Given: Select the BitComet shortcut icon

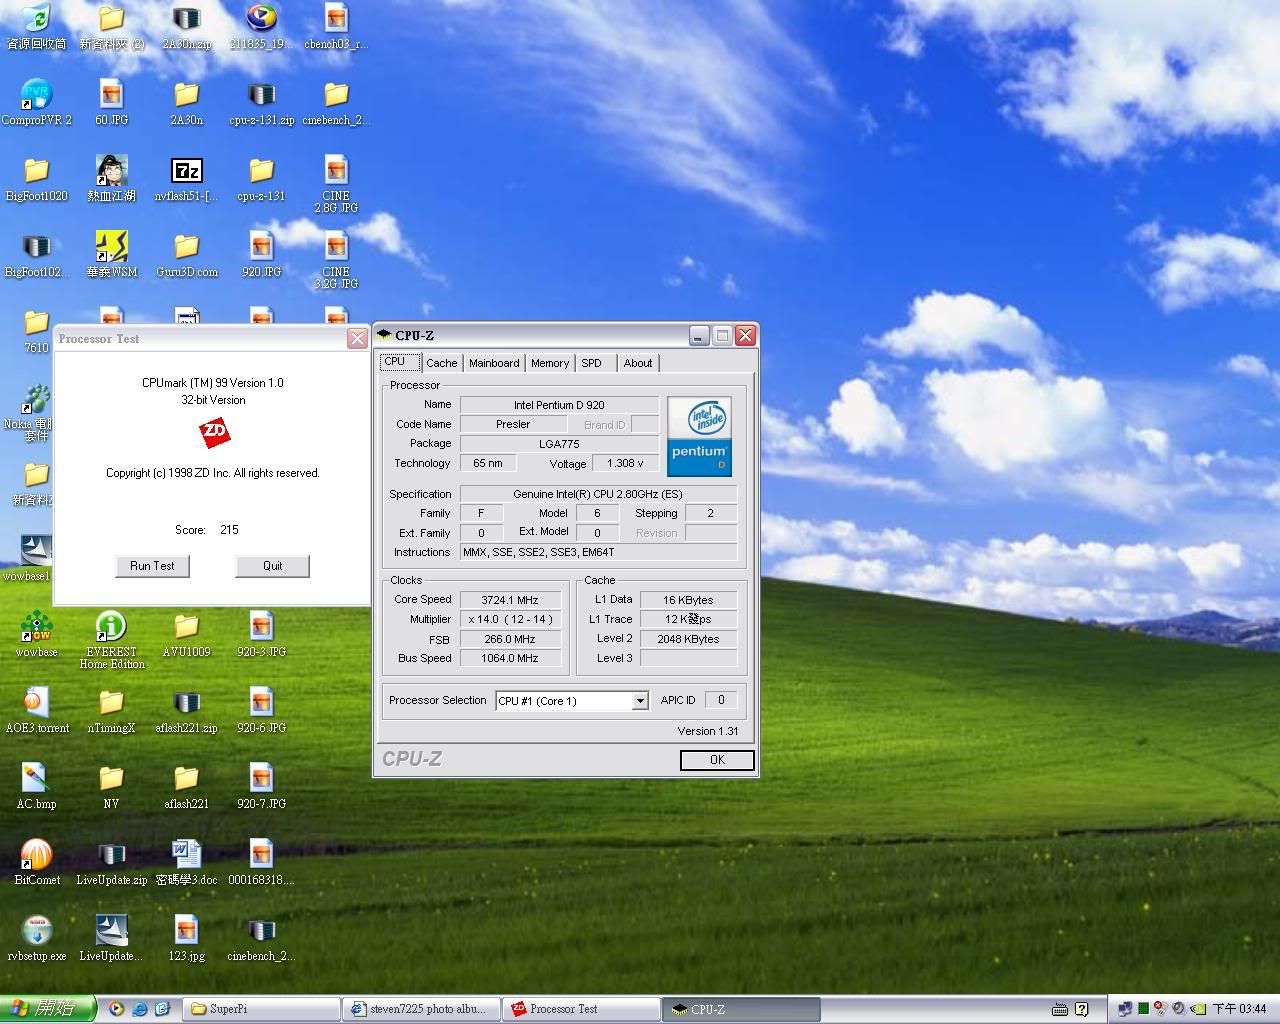Looking at the screenshot, I should (x=36, y=862).
